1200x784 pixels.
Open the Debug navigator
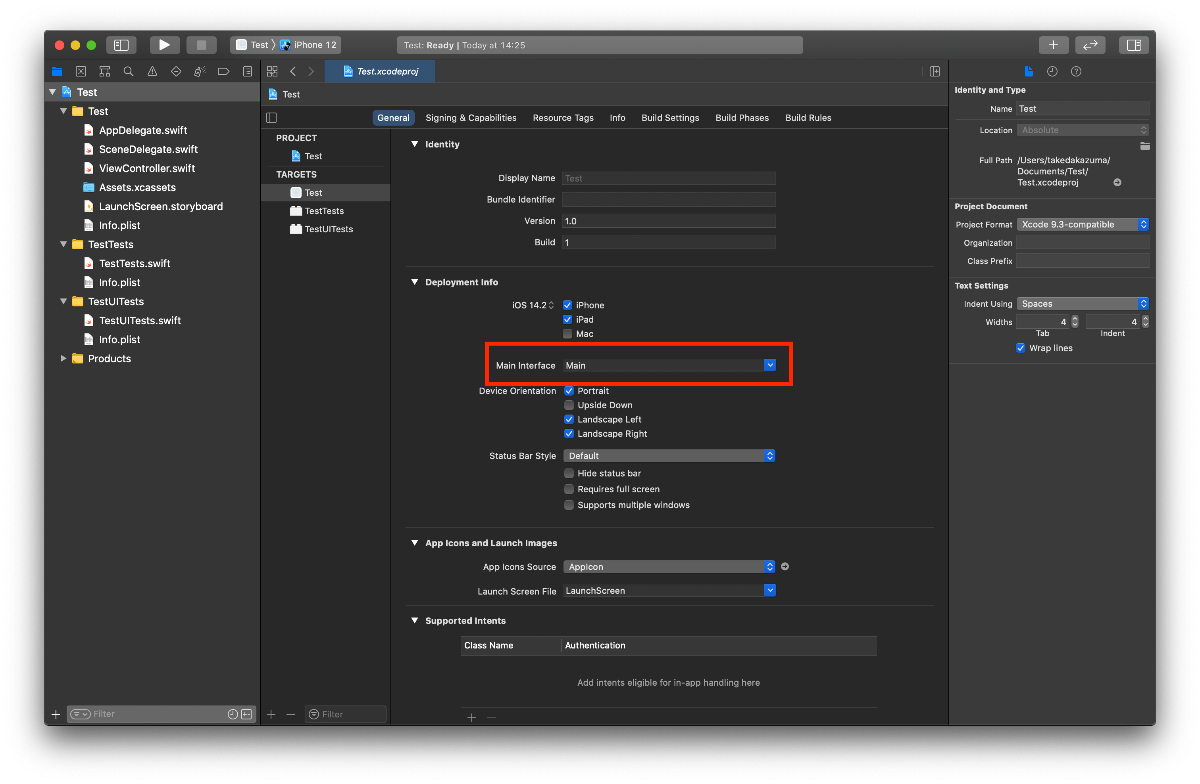coord(200,72)
